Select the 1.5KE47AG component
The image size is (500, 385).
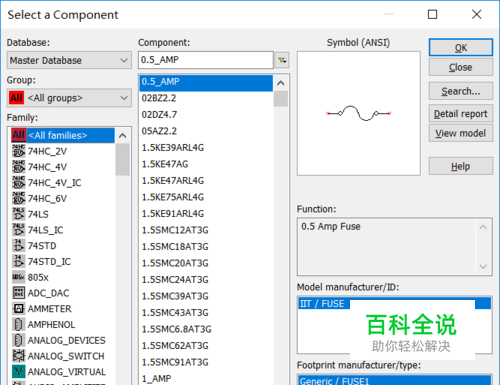pos(206,164)
